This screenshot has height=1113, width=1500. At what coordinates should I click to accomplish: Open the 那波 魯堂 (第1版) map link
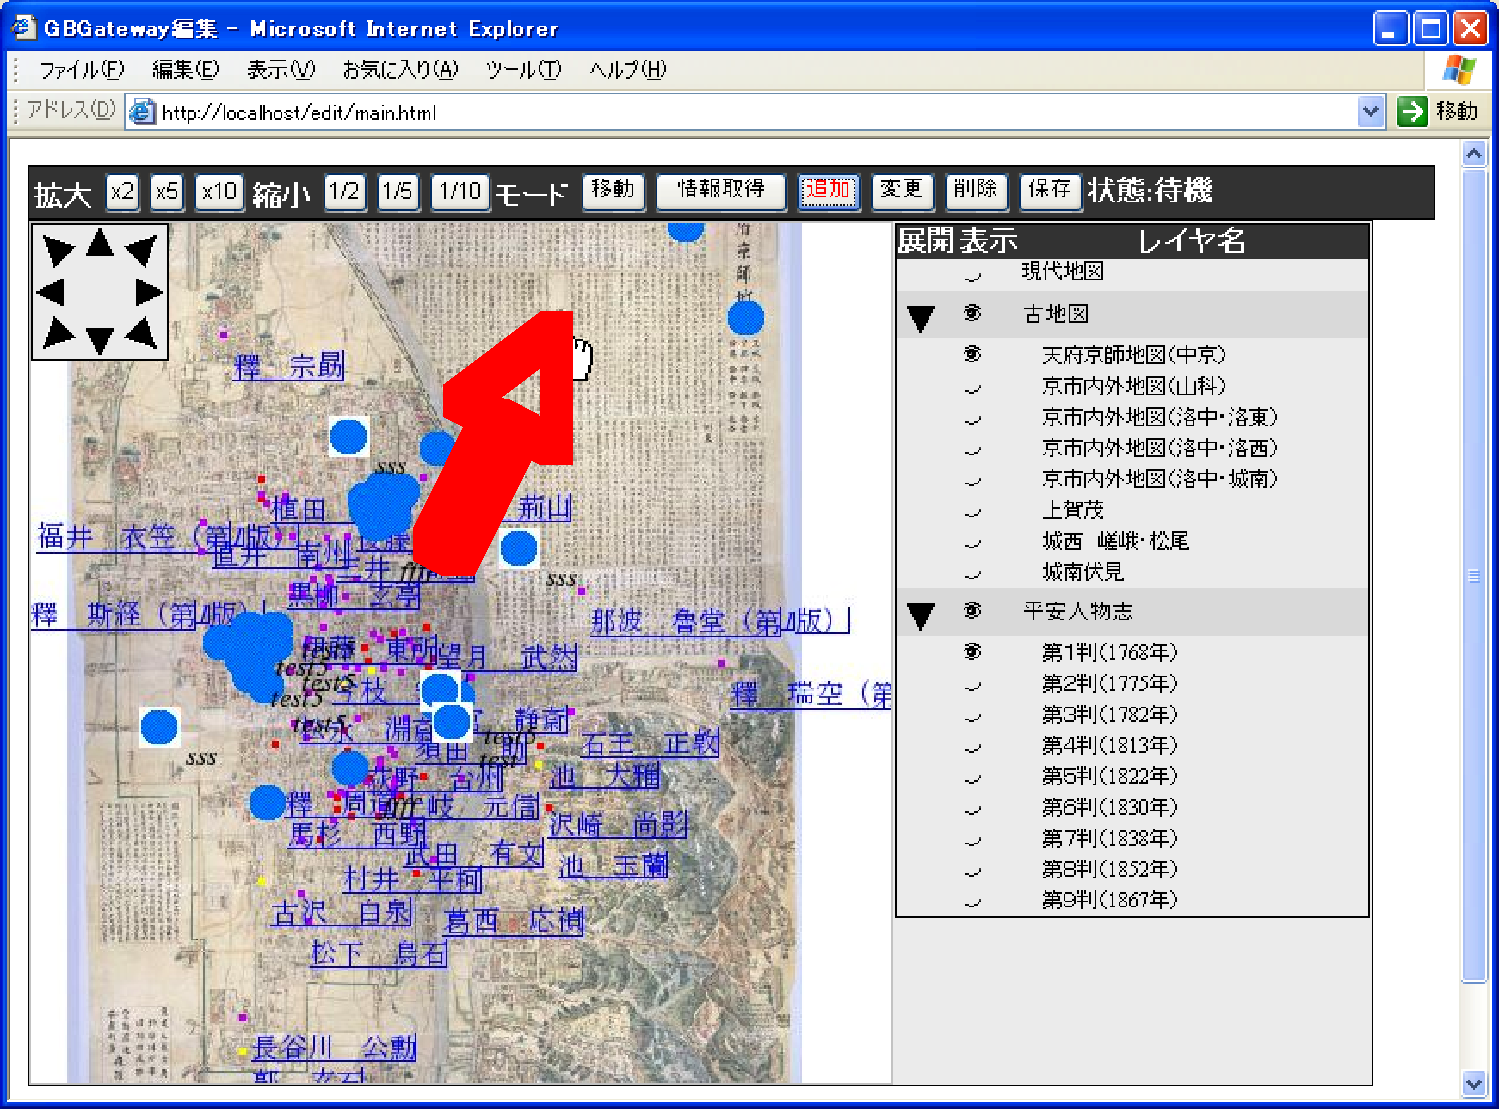coord(719,622)
